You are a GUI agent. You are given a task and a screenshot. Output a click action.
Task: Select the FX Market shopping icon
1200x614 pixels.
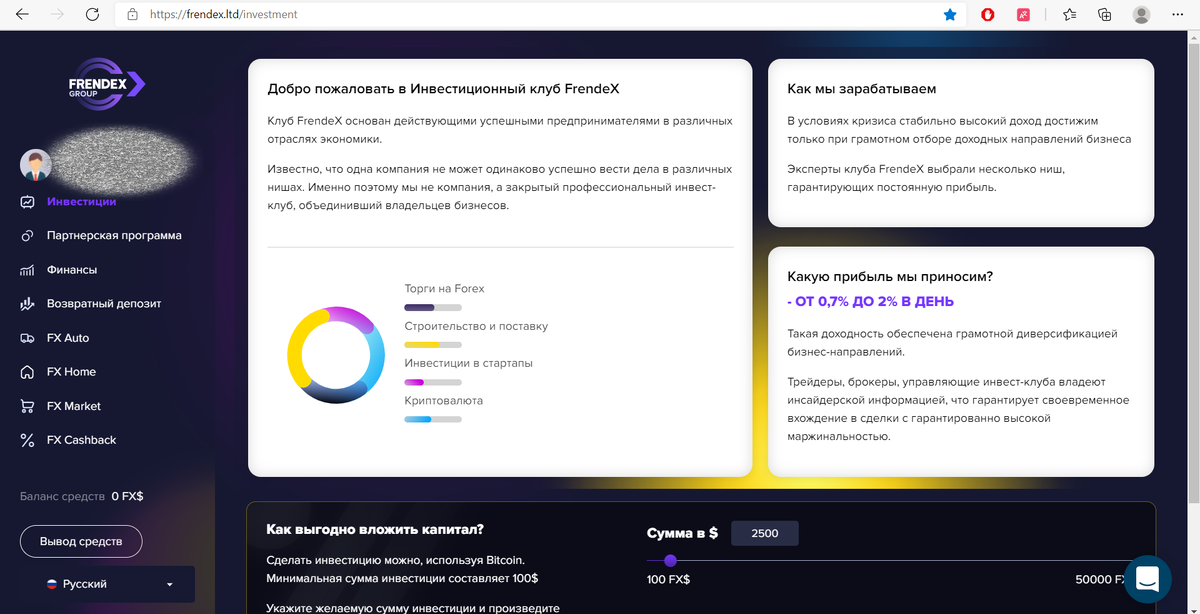pos(28,405)
